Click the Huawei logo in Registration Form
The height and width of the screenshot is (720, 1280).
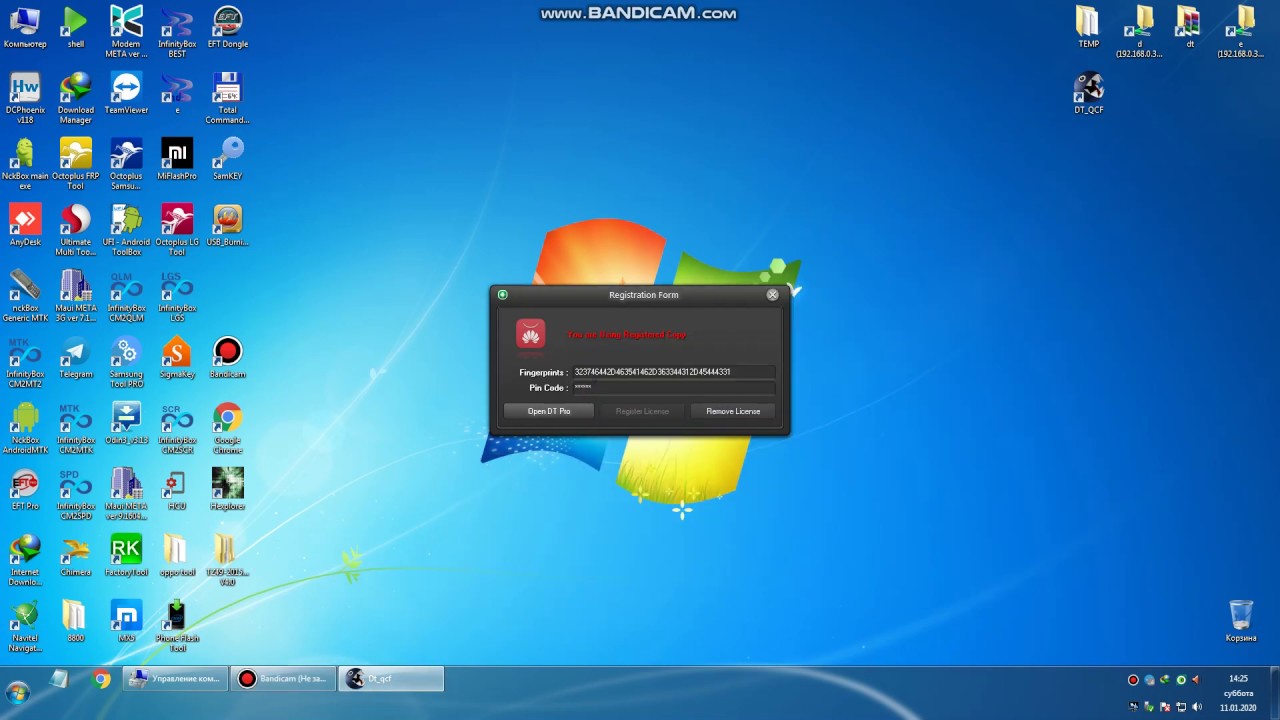pyautogui.click(x=530, y=334)
